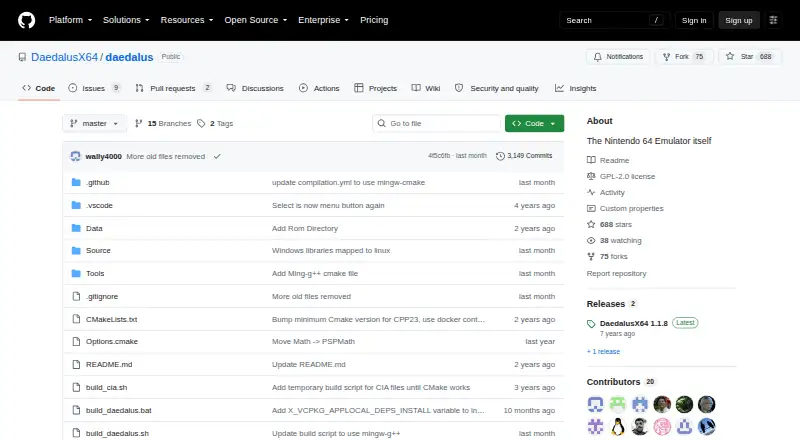Open wally4000 author profile link

[x=104, y=156]
